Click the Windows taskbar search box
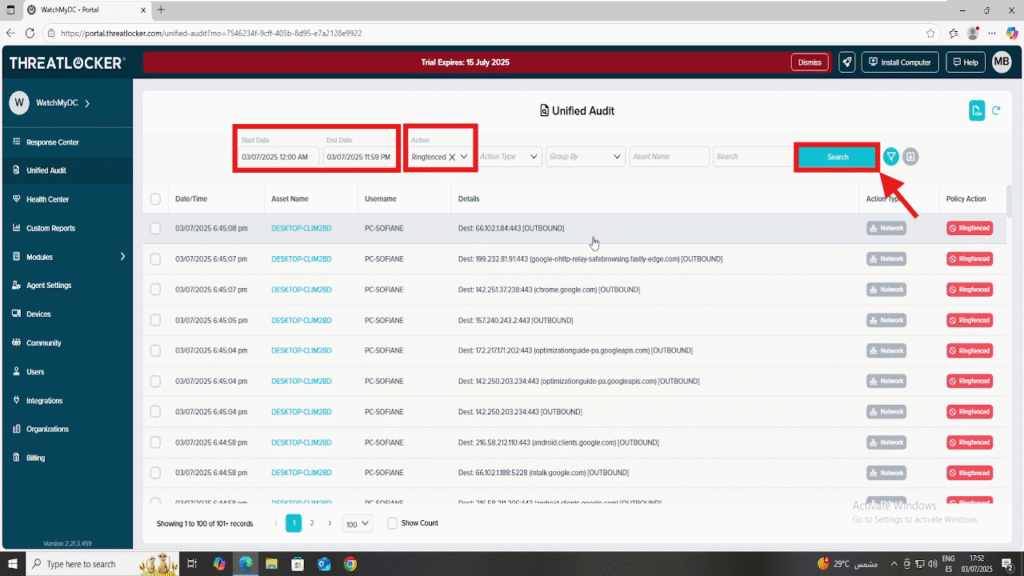Screen dimensions: 1024x576 (84, 564)
